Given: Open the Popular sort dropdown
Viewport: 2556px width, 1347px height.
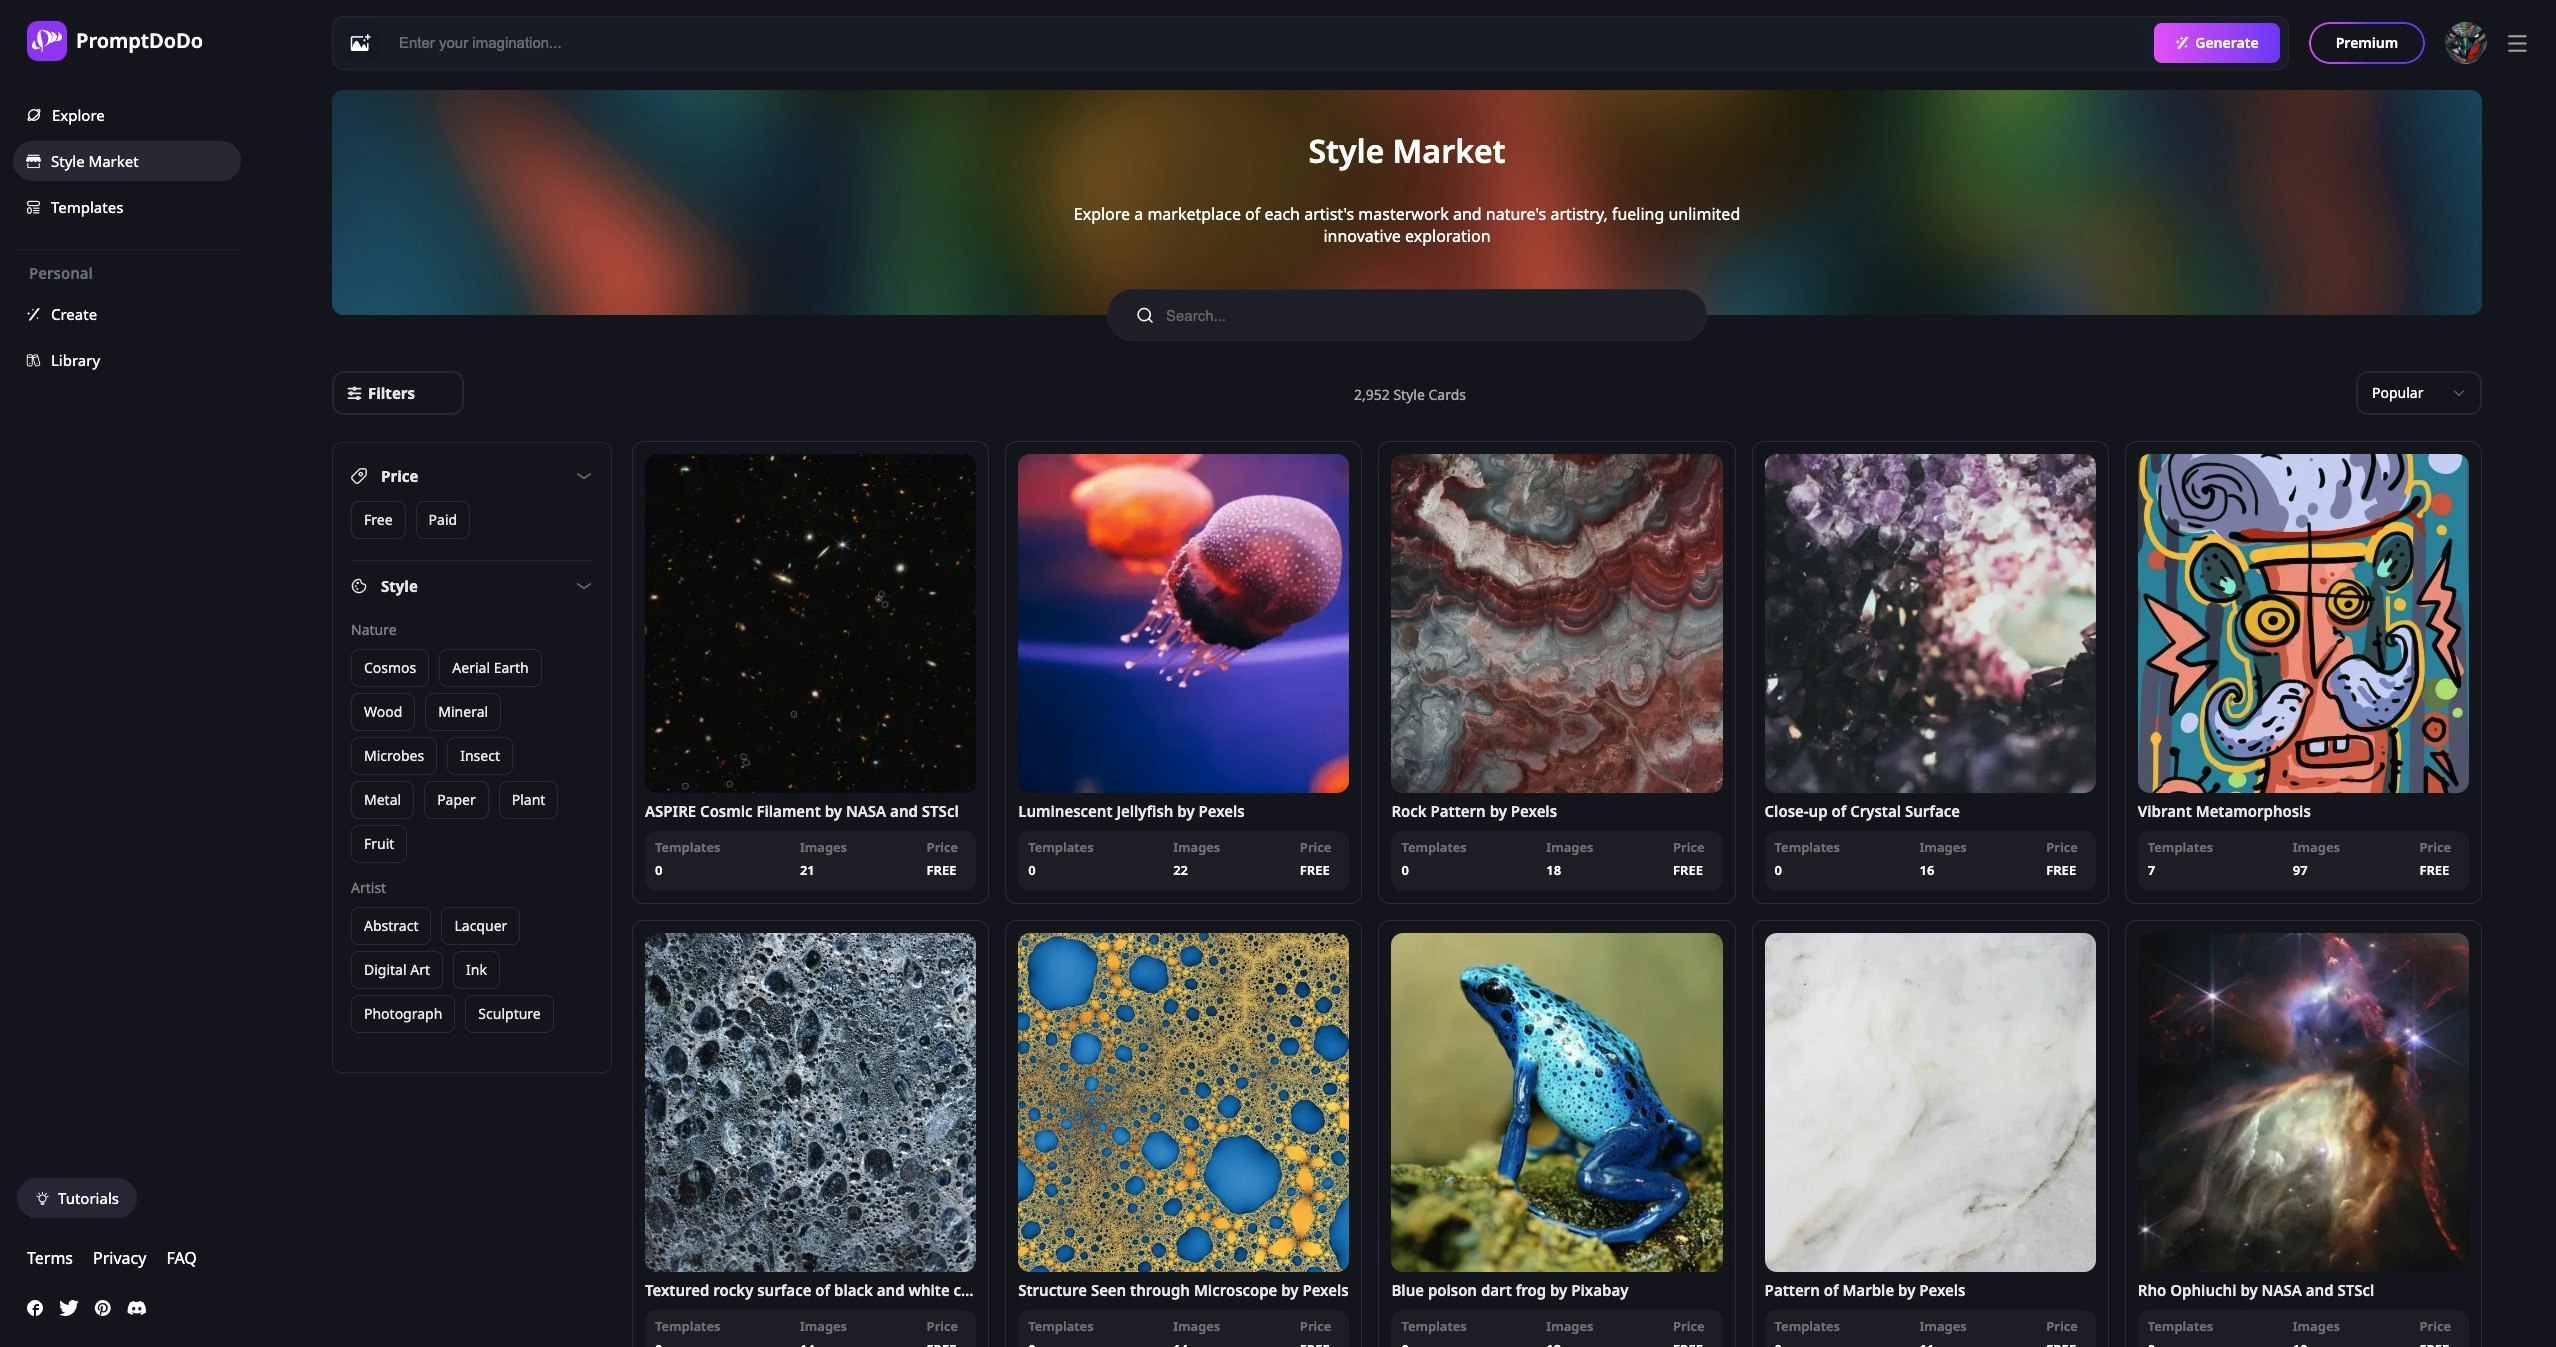Looking at the screenshot, I should point(2417,393).
